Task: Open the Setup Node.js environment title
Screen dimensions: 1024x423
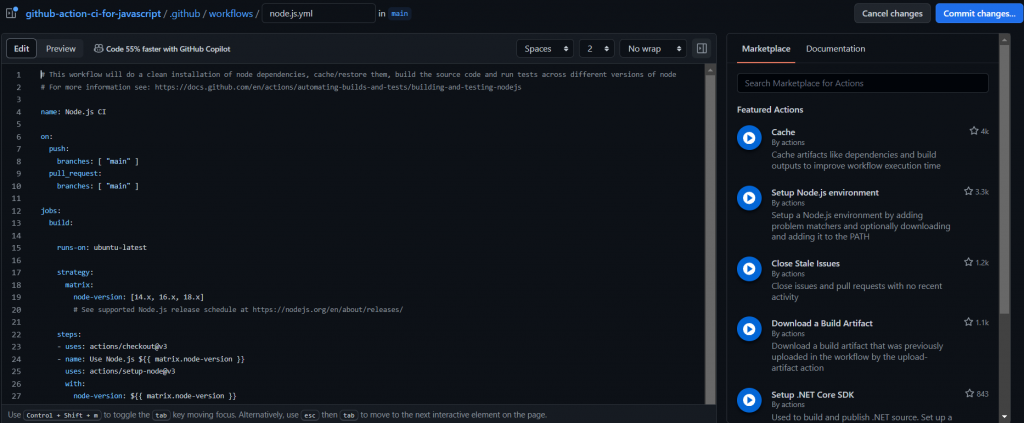Action: (x=825, y=193)
